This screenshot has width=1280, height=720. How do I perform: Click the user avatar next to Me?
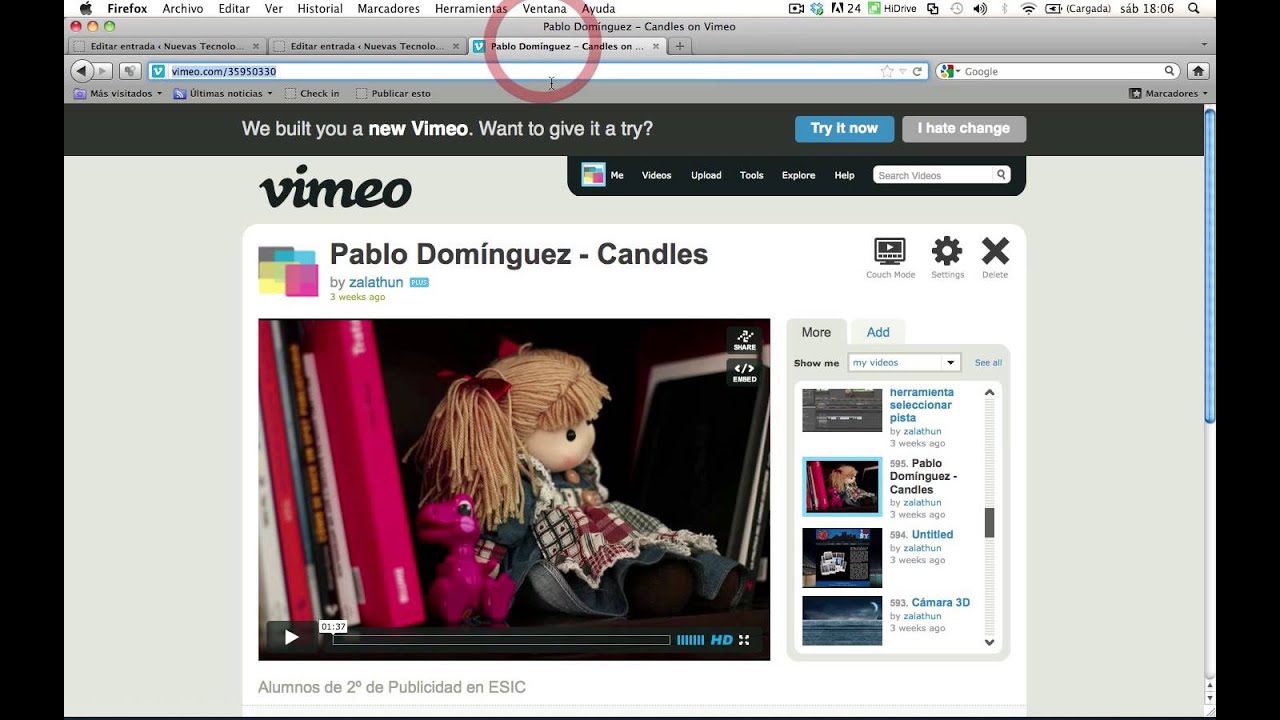[x=593, y=175]
